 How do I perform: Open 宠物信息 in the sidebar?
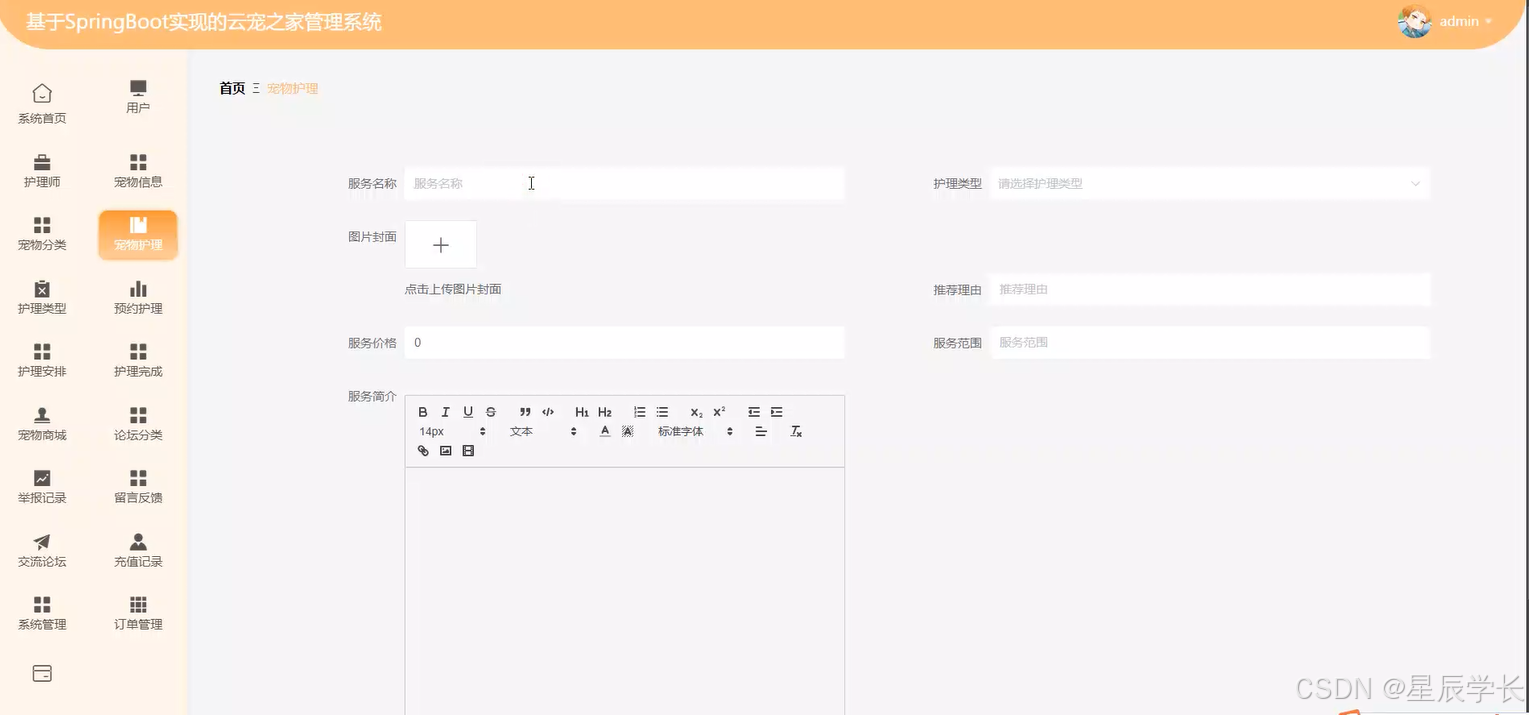(138, 171)
